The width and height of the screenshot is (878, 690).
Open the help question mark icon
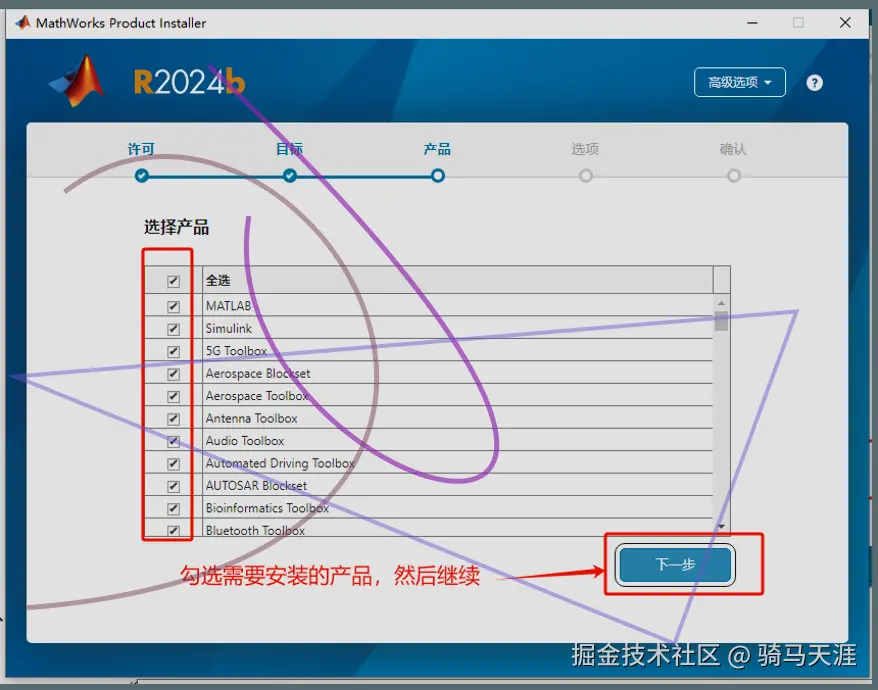click(814, 83)
